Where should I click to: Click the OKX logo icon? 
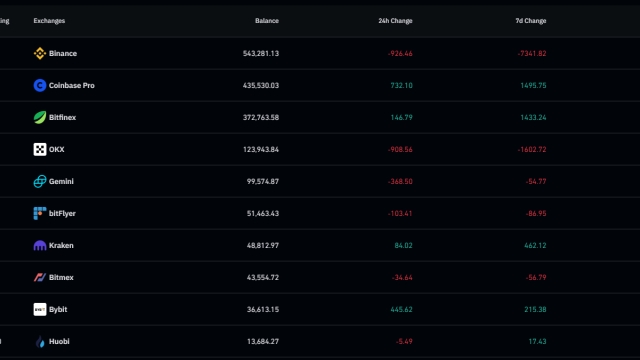[40, 149]
